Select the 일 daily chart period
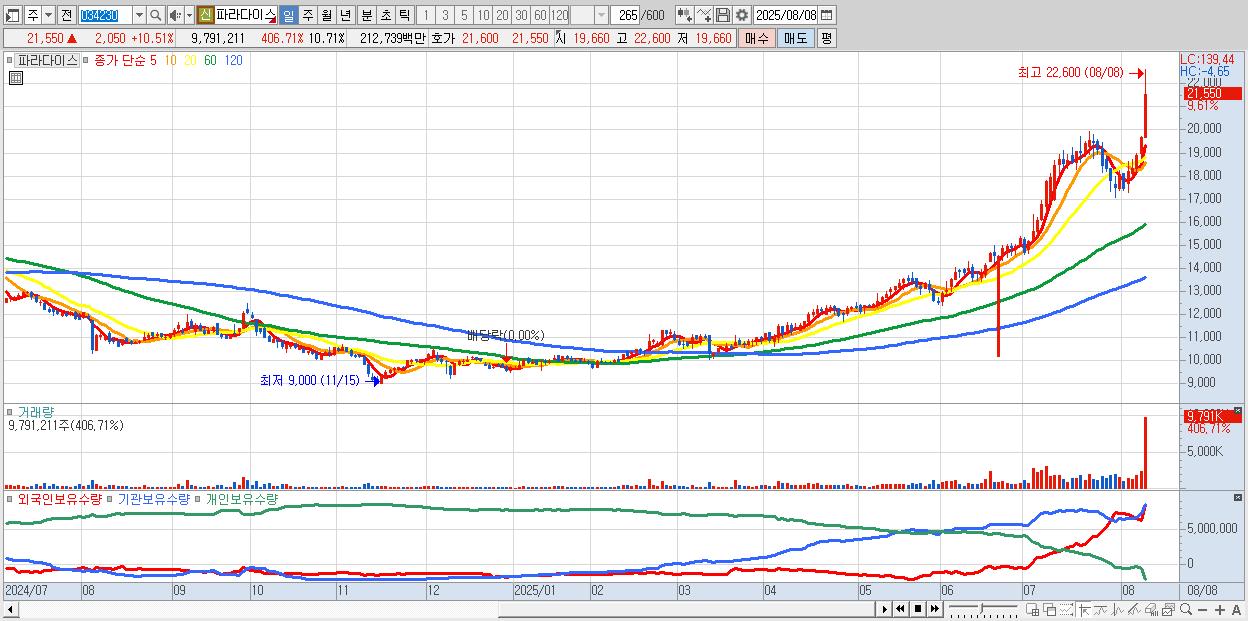The height and width of the screenshot is (621, 1248). click(288, 15)
